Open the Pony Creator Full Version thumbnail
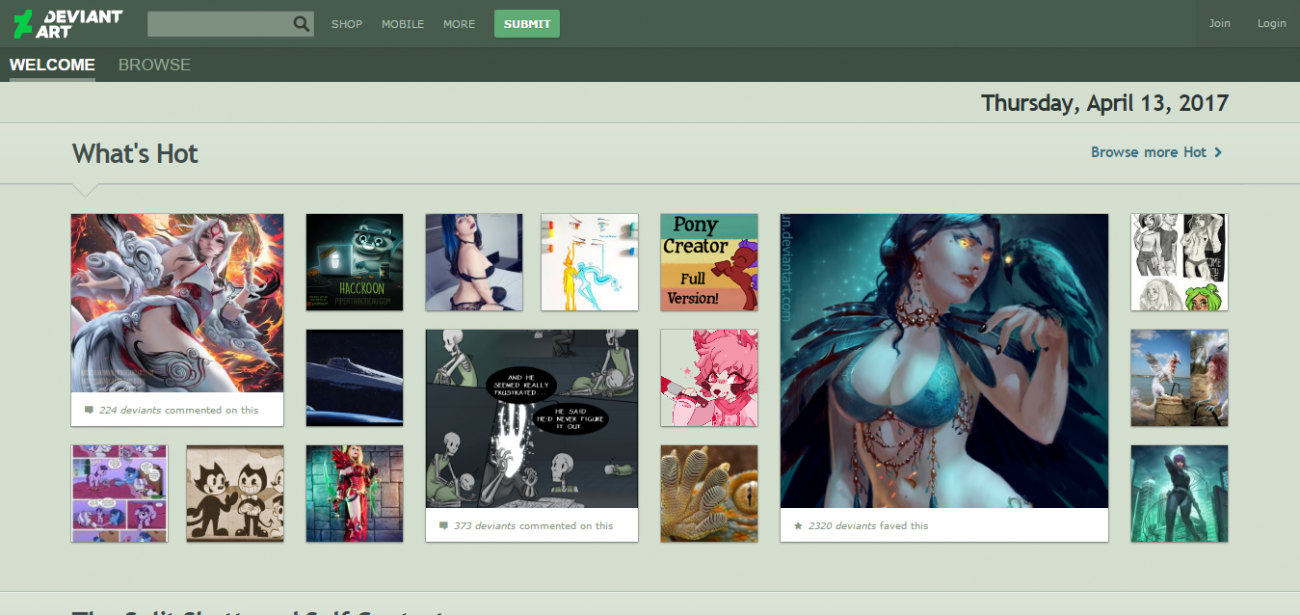 coord(709,262)
